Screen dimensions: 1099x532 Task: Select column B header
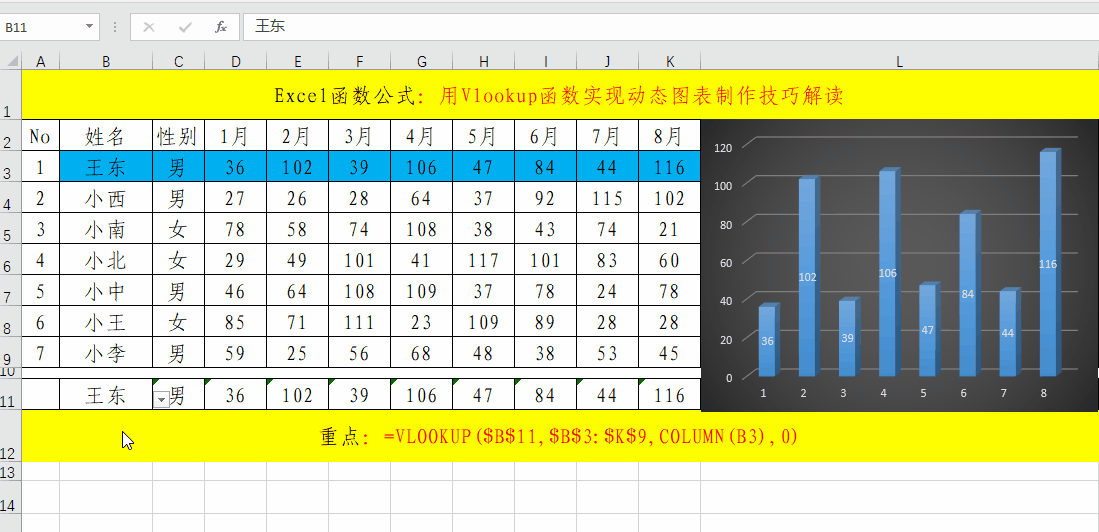click(x=106, y=62)
